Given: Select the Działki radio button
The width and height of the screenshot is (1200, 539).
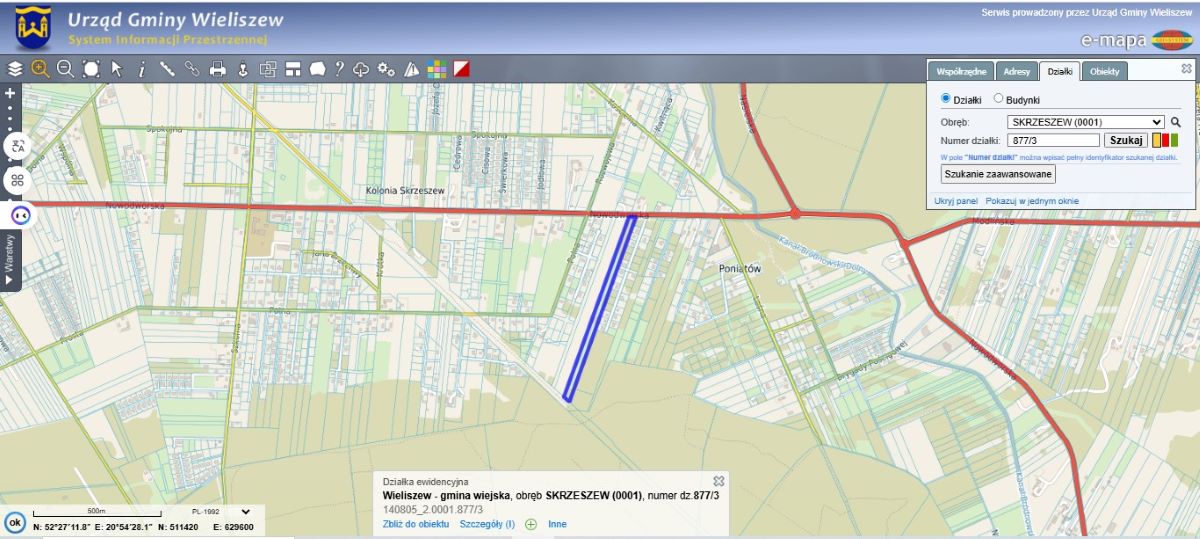Looking at the screenshot, I should [947, 99].
